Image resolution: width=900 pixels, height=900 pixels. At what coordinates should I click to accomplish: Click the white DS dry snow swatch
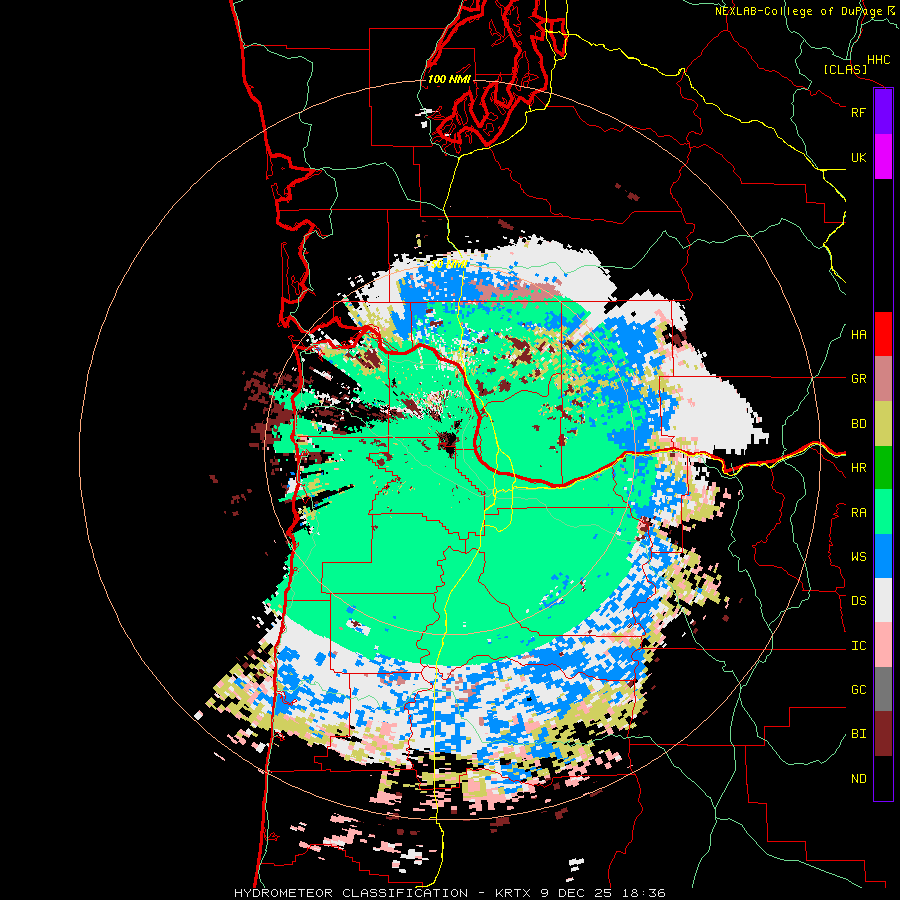tap(883, 600)
